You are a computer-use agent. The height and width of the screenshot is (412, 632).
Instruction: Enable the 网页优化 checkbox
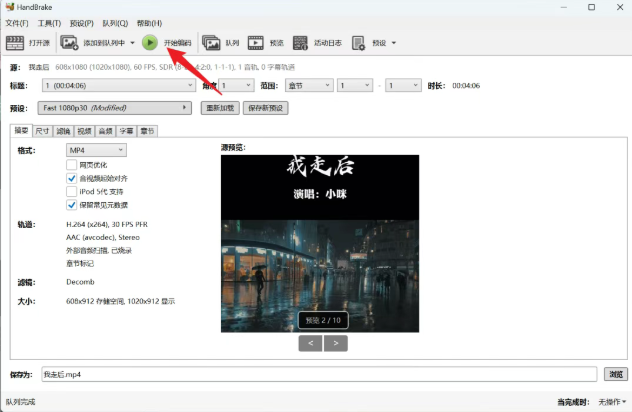coord(72,164)
